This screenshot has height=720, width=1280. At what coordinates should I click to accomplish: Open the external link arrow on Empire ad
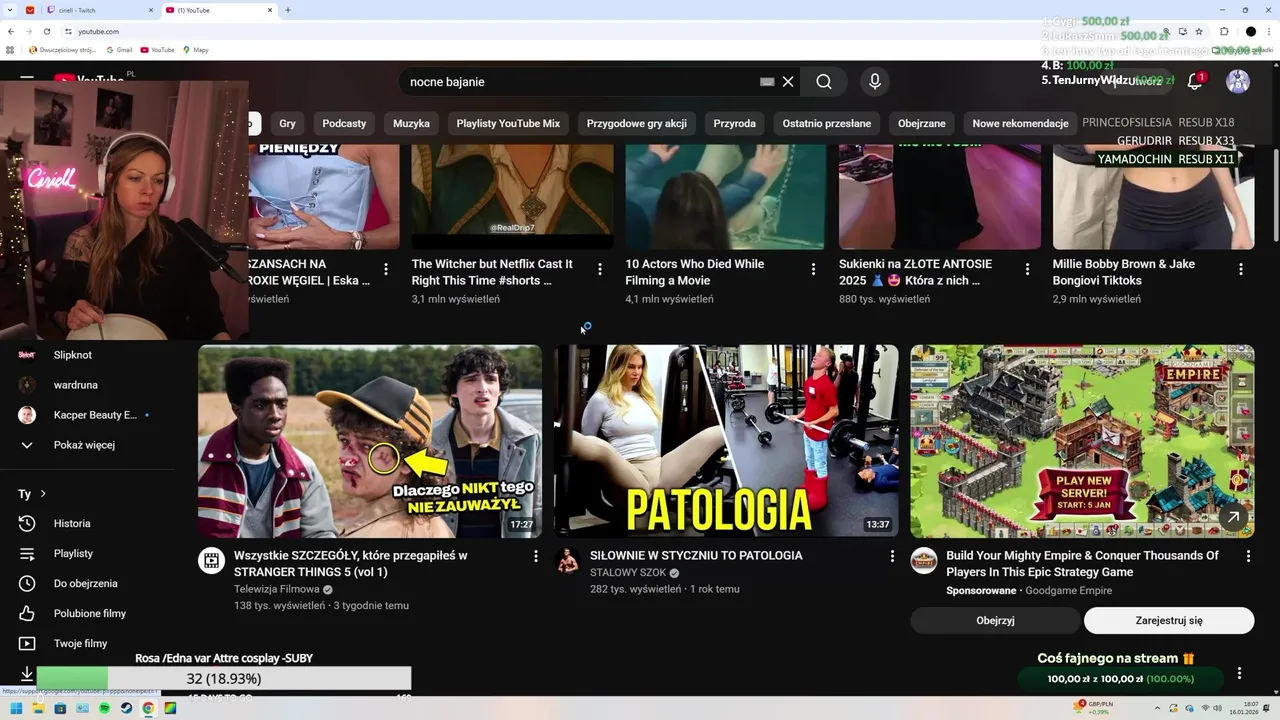pos(1233,517)
